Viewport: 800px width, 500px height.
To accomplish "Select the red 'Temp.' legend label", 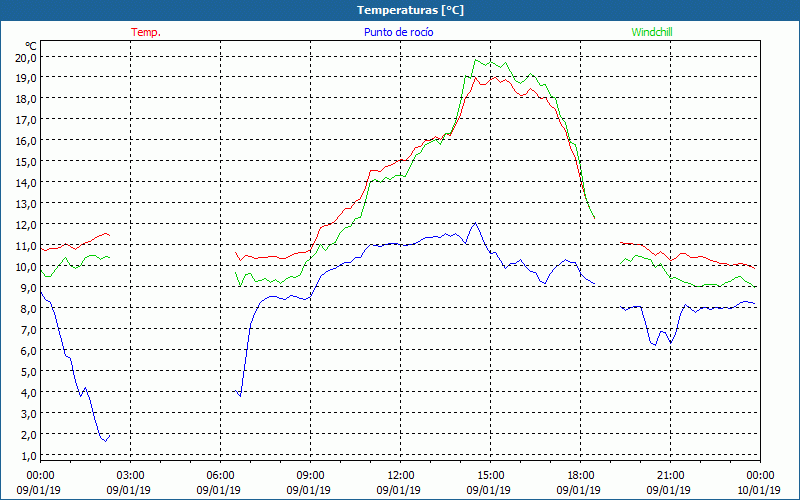I will (x=146, y=32).
